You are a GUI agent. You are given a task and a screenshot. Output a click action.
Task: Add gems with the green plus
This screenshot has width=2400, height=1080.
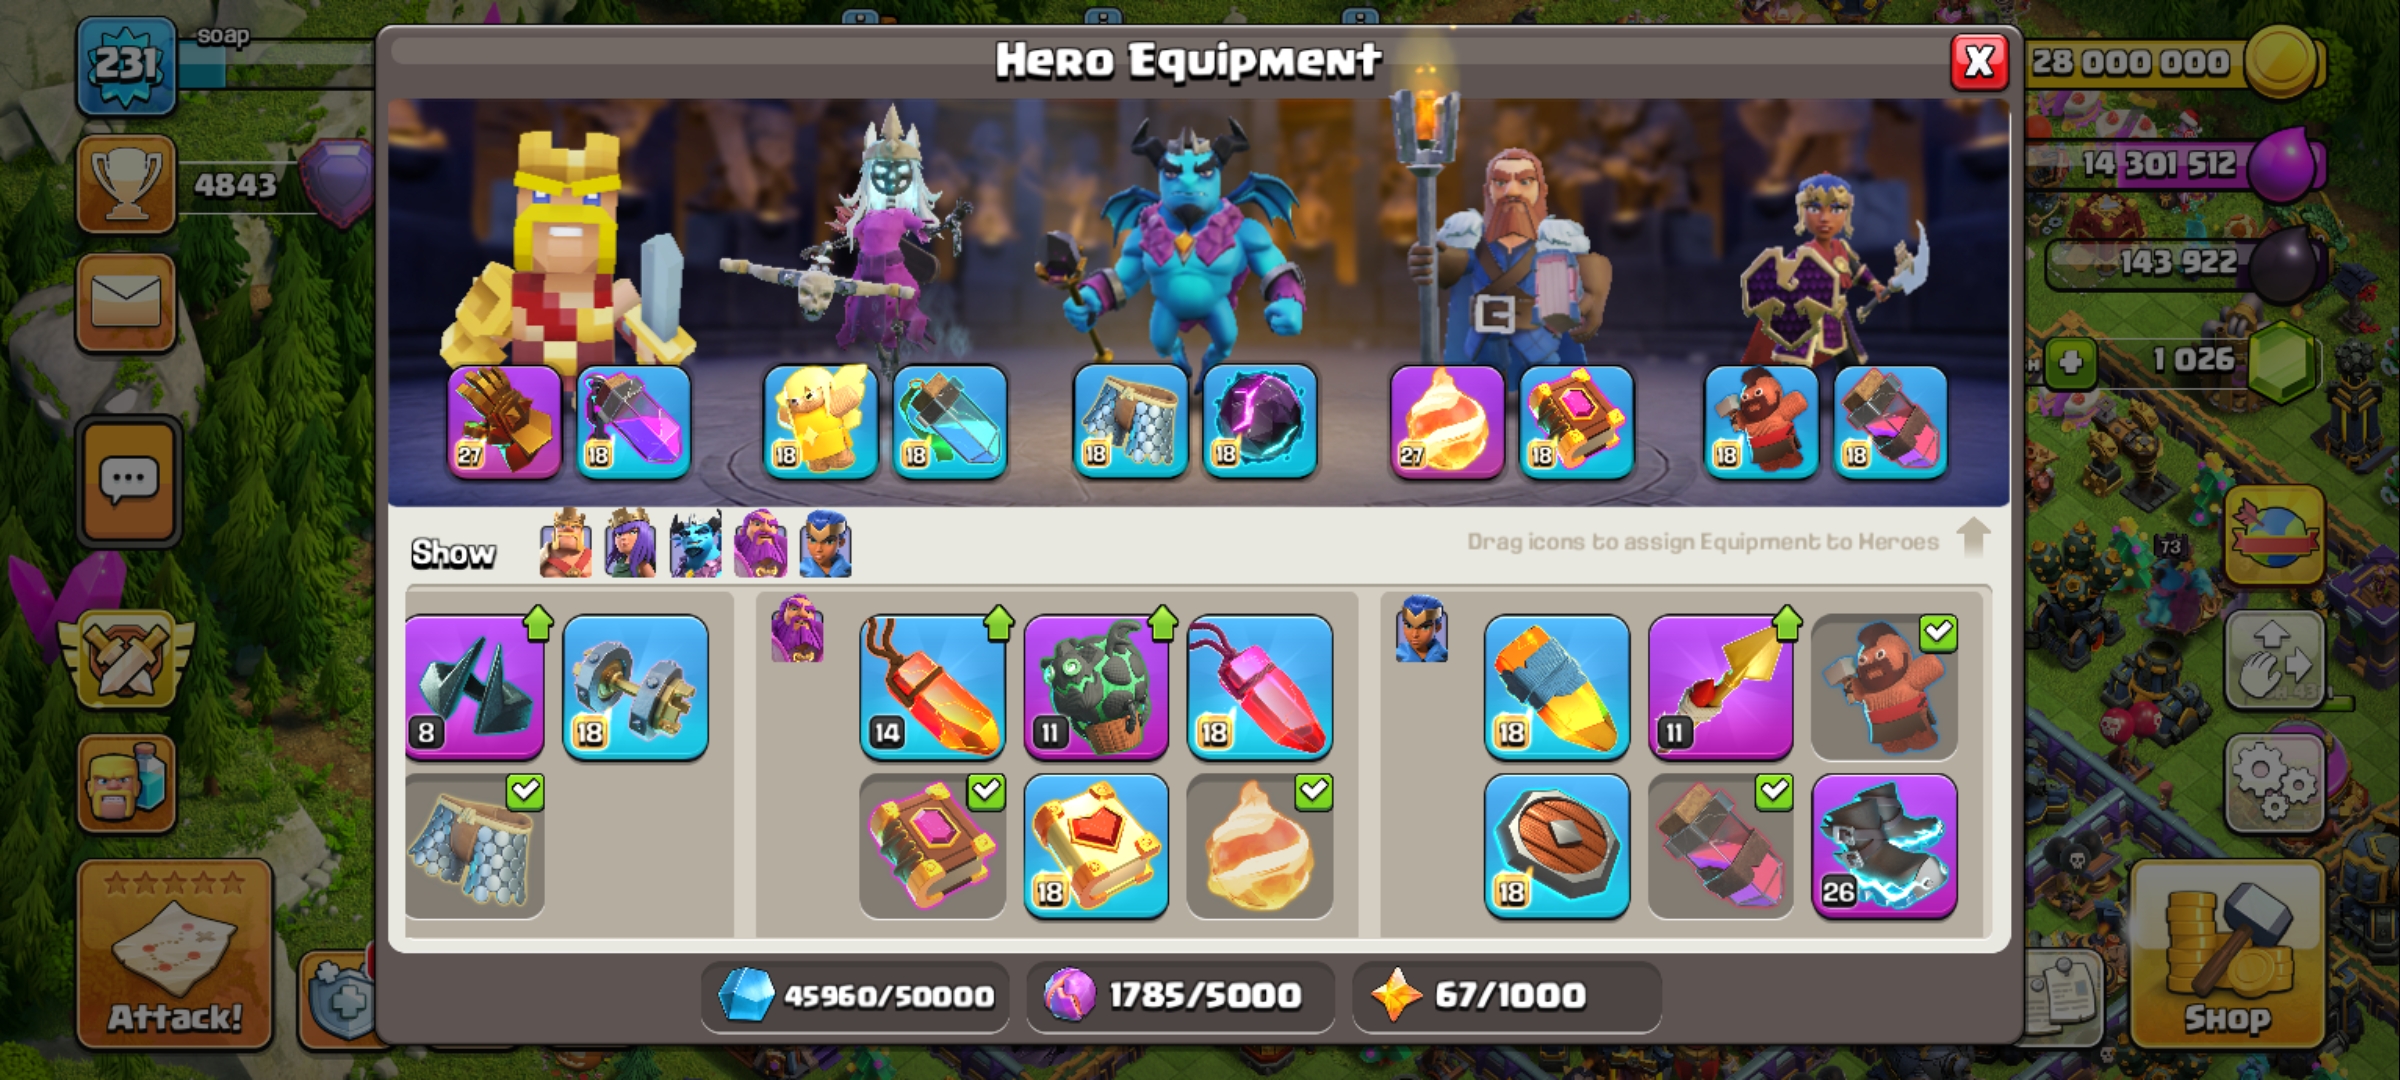(2070, 362)
